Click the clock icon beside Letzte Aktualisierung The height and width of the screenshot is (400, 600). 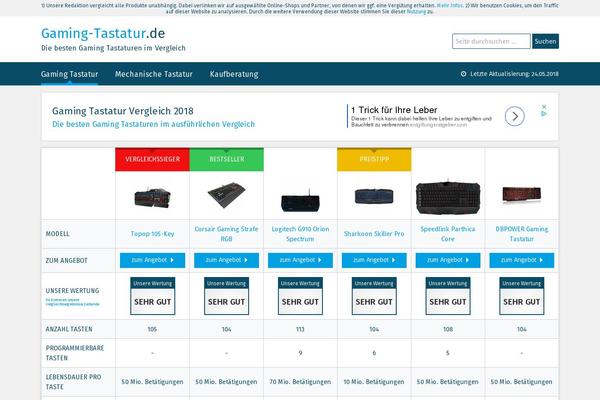click(x=463, y=74)
